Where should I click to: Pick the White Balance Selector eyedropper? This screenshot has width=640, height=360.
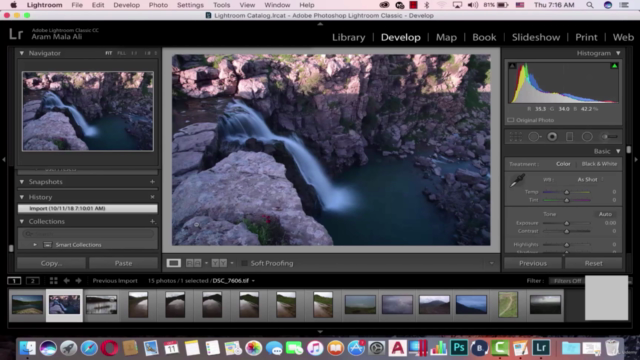517,180
